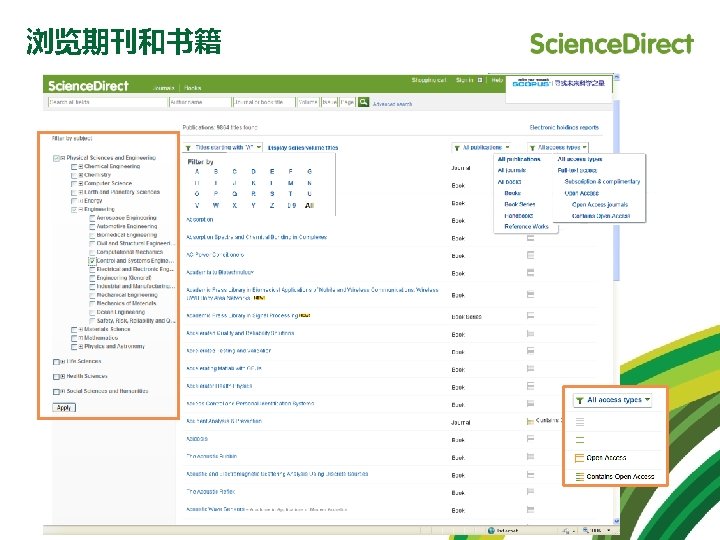This screenshot has height=540, width=720.
Task: Tick the Life Sciences checkbox
Action: (x=56, y=362)
